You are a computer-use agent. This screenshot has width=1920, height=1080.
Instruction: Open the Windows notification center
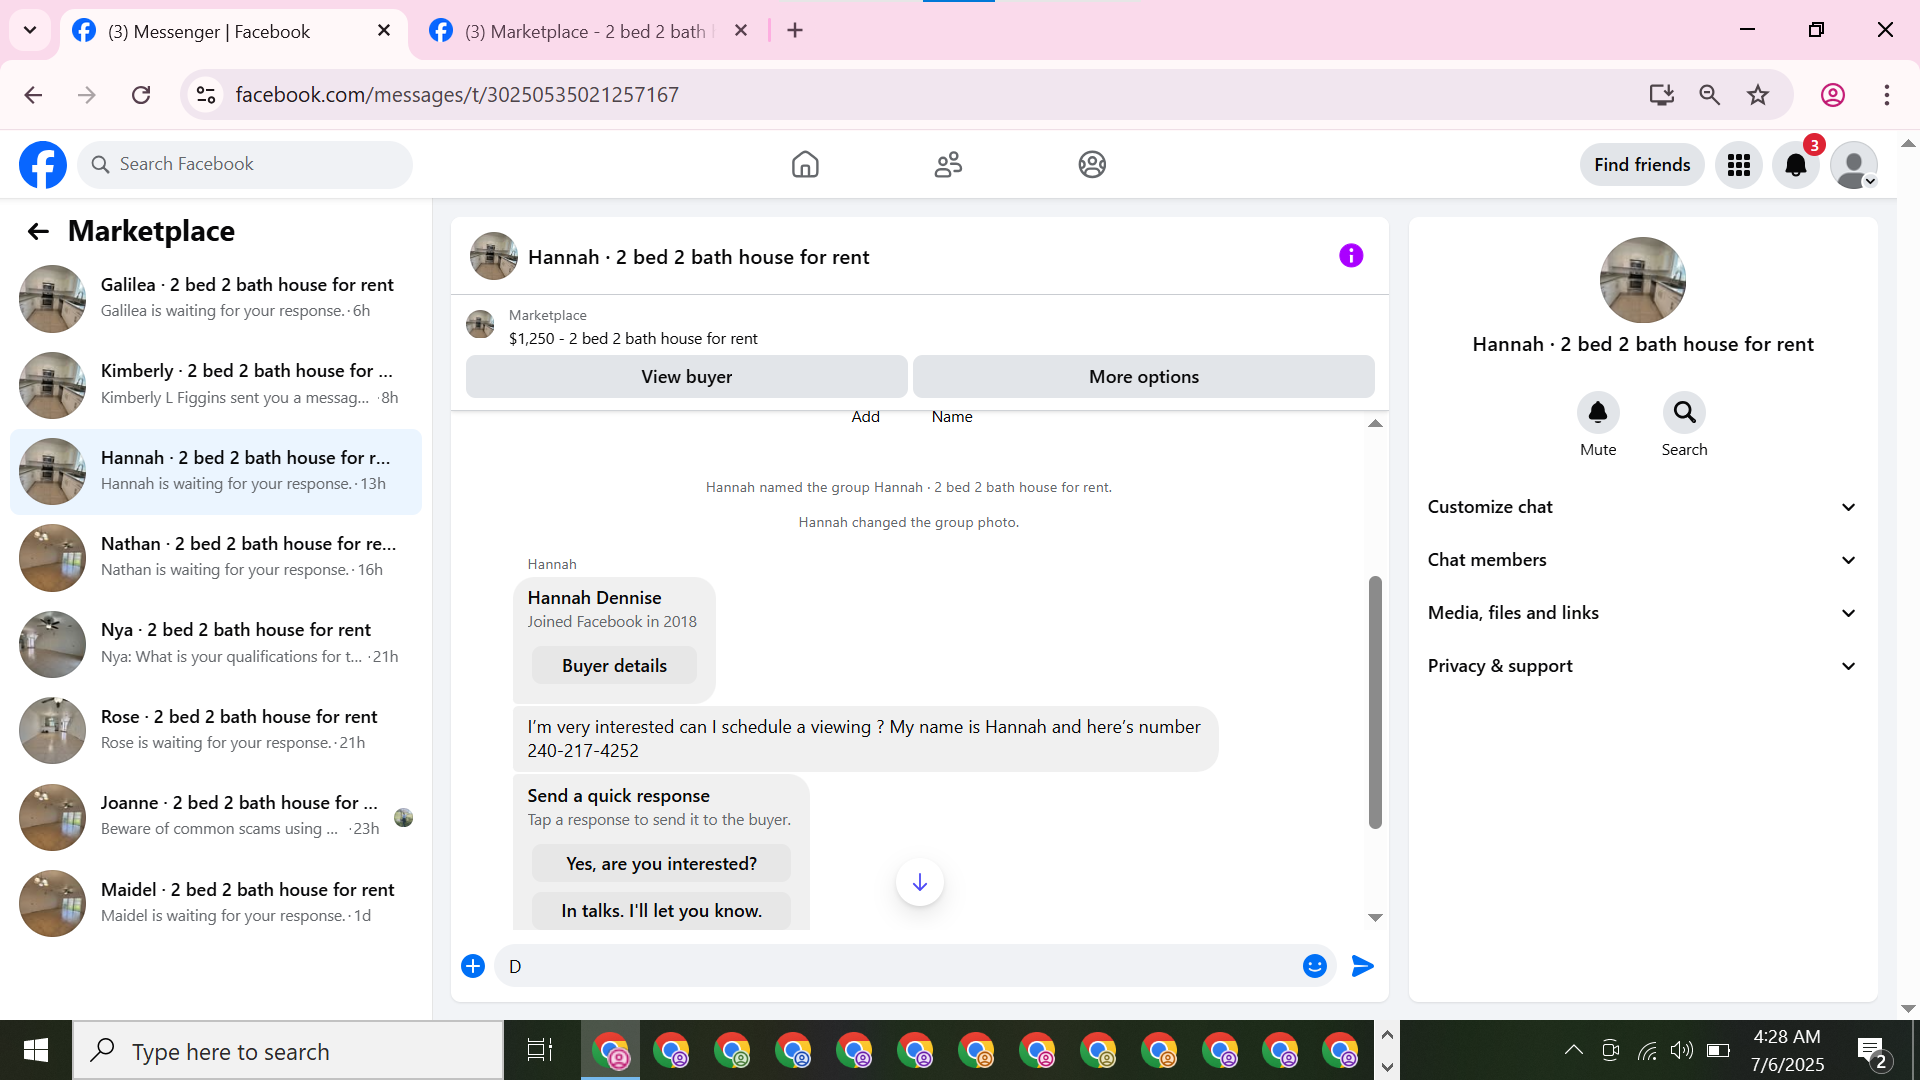(1872, 1051)
